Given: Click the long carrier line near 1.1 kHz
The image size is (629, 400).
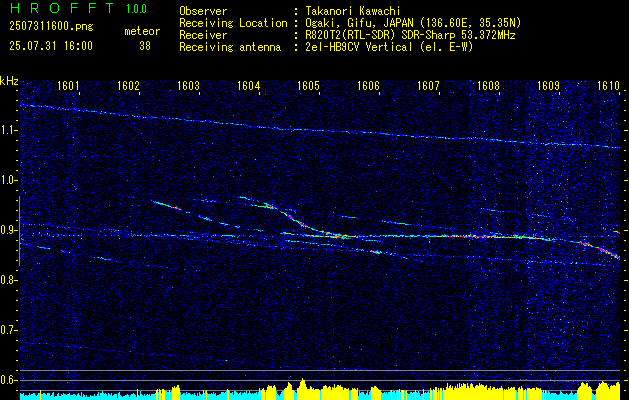Looking at the screenshot, I should point(320,127).
